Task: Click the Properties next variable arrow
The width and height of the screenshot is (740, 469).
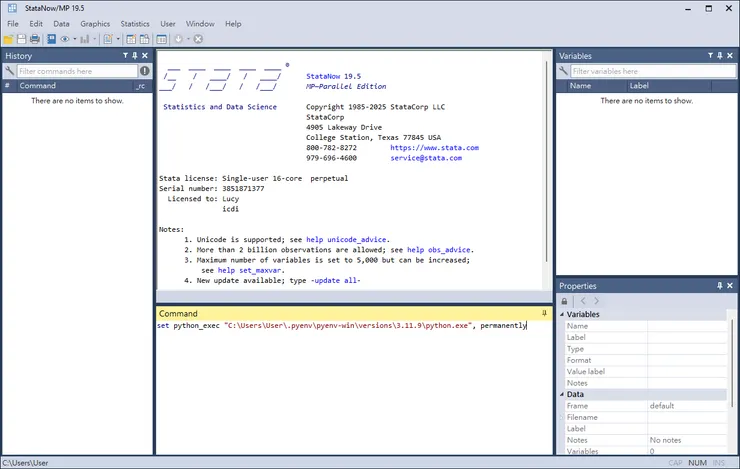Action: click(597, 301)
